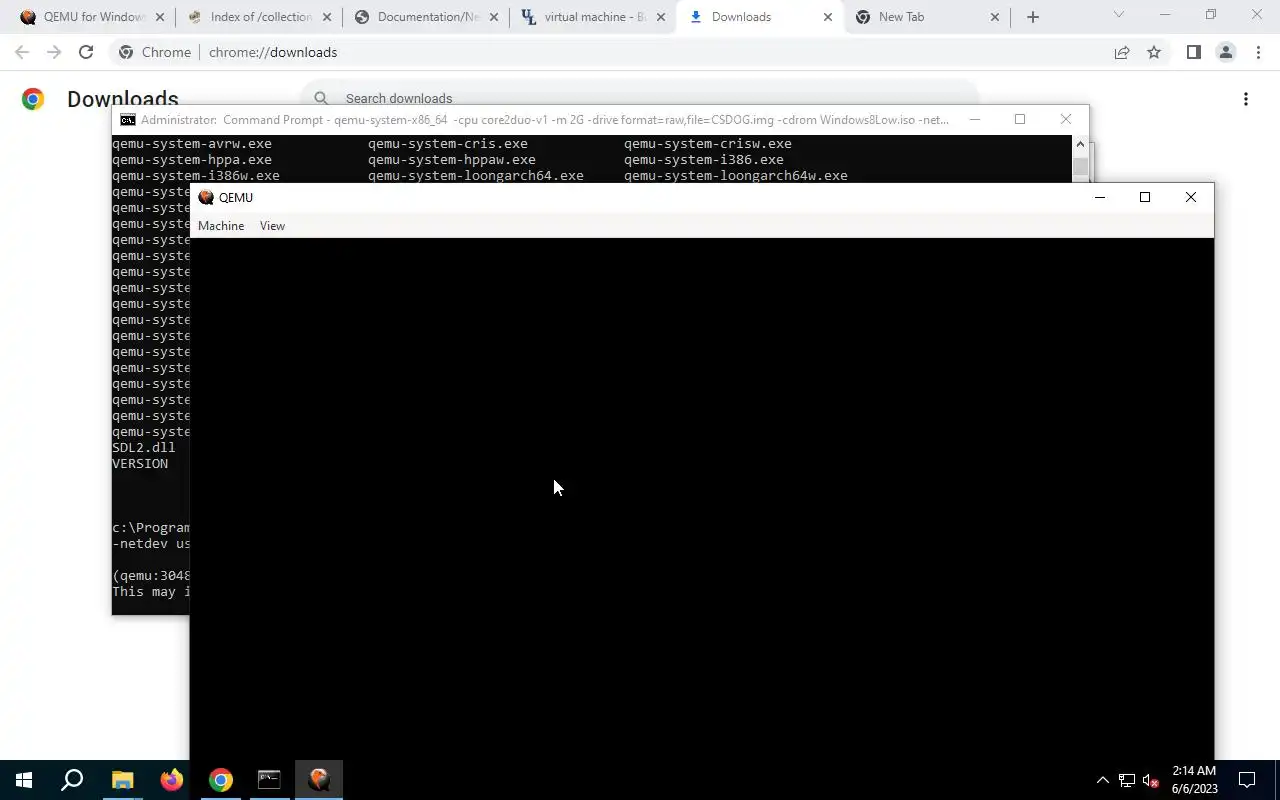
Task: Select SDL2.dll text in Command Prompt
Action: 144,448
